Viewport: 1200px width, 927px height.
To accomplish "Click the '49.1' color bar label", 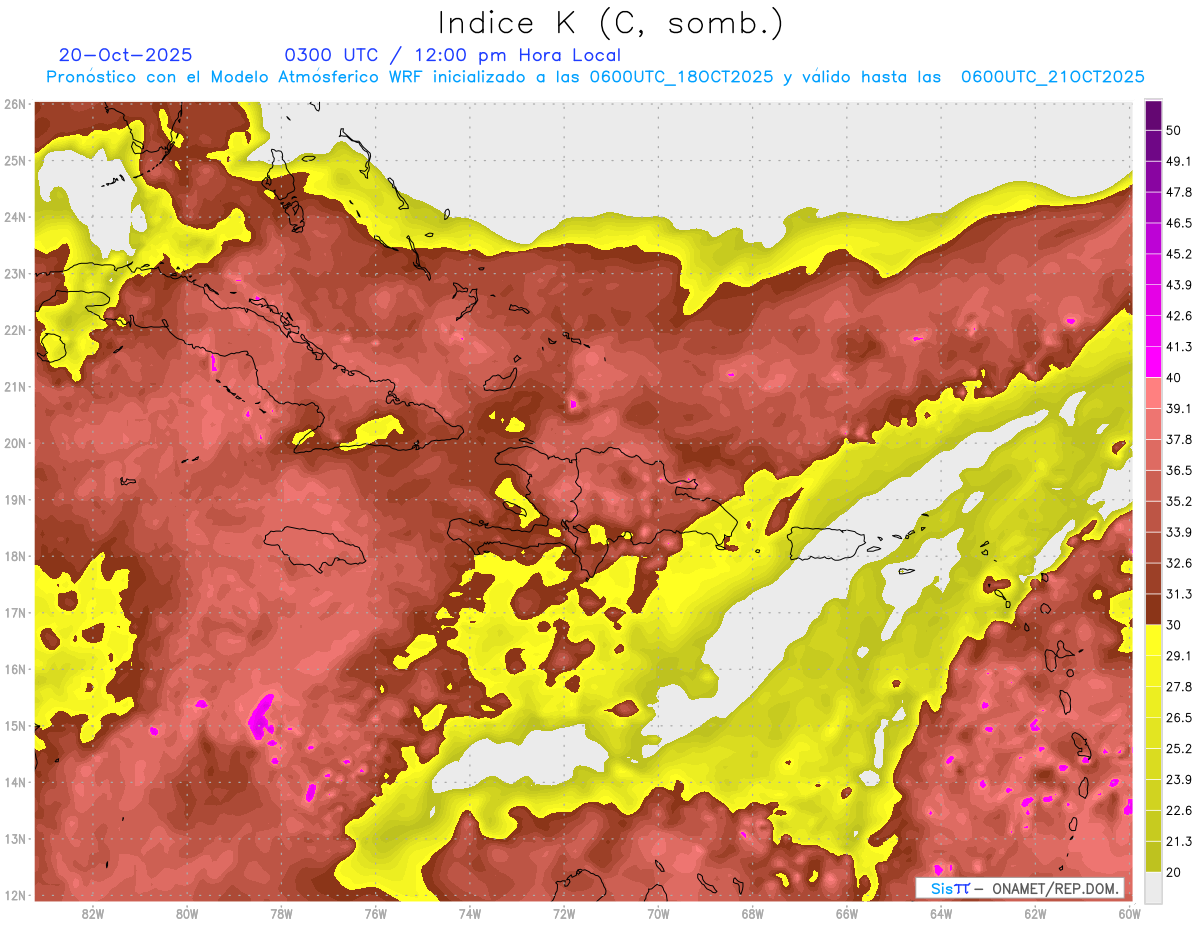I will tap(1179, 161).
